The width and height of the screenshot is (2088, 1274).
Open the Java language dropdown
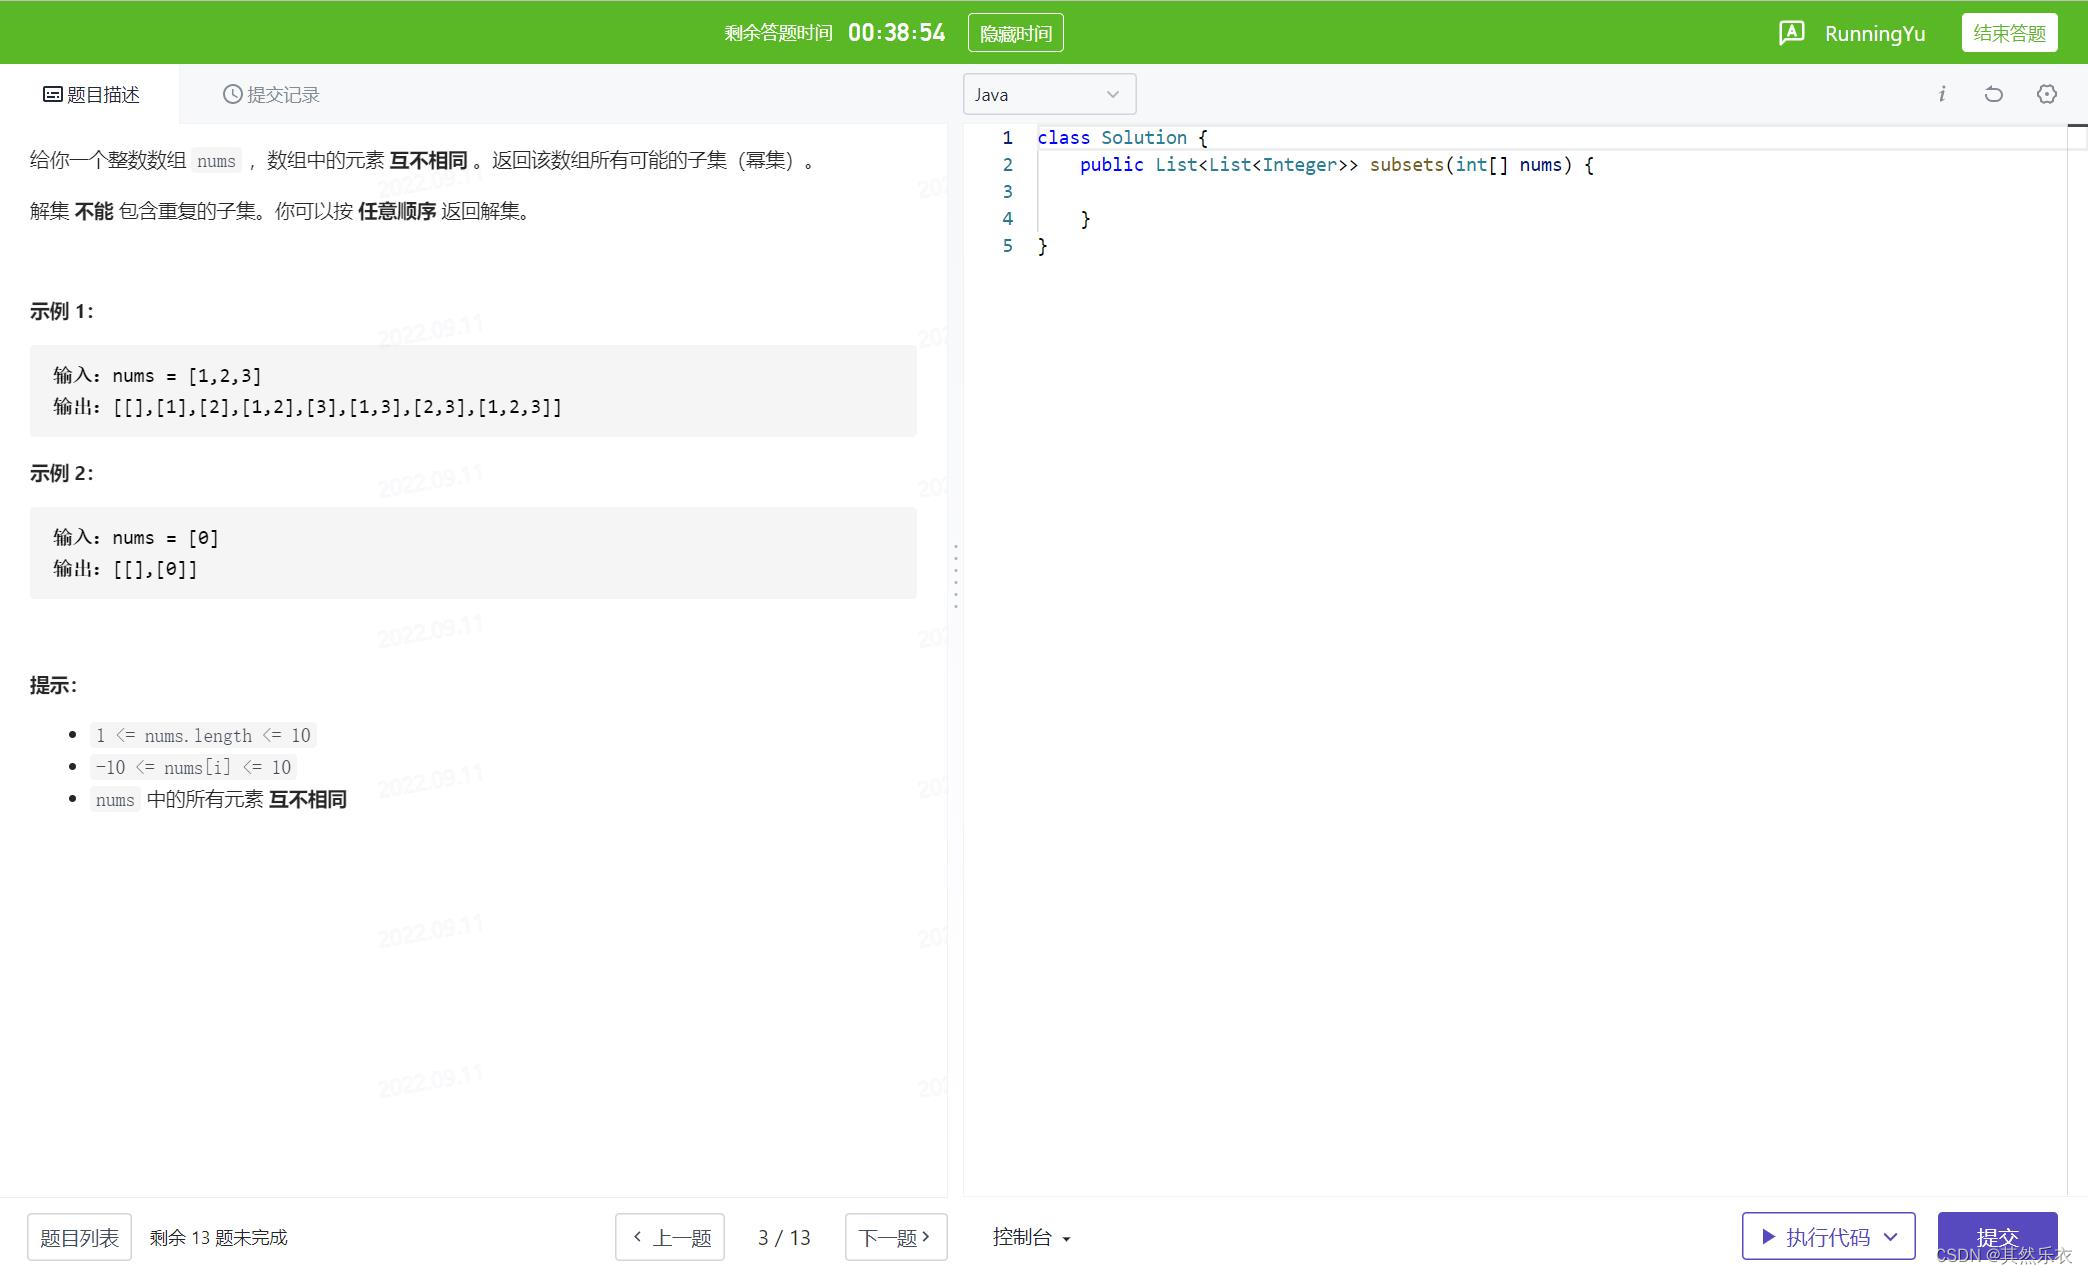coord(1049,94)
